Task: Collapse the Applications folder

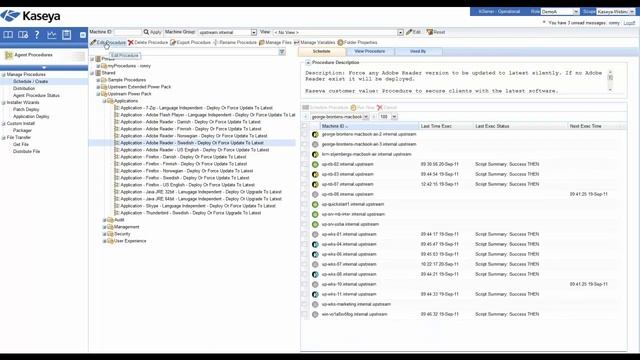Action: (104, 101)
